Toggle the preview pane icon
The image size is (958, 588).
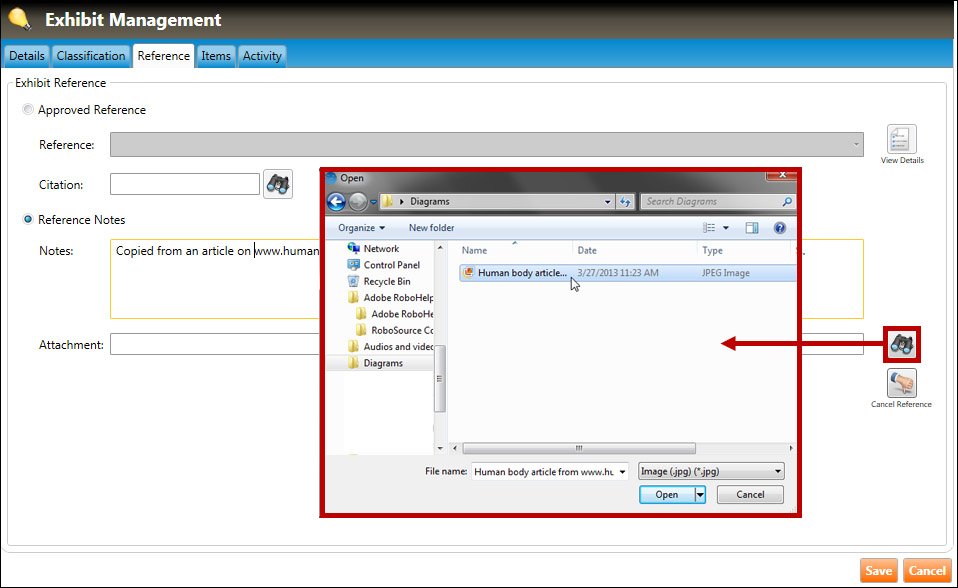pyautogui.click(x=752, y=228)
